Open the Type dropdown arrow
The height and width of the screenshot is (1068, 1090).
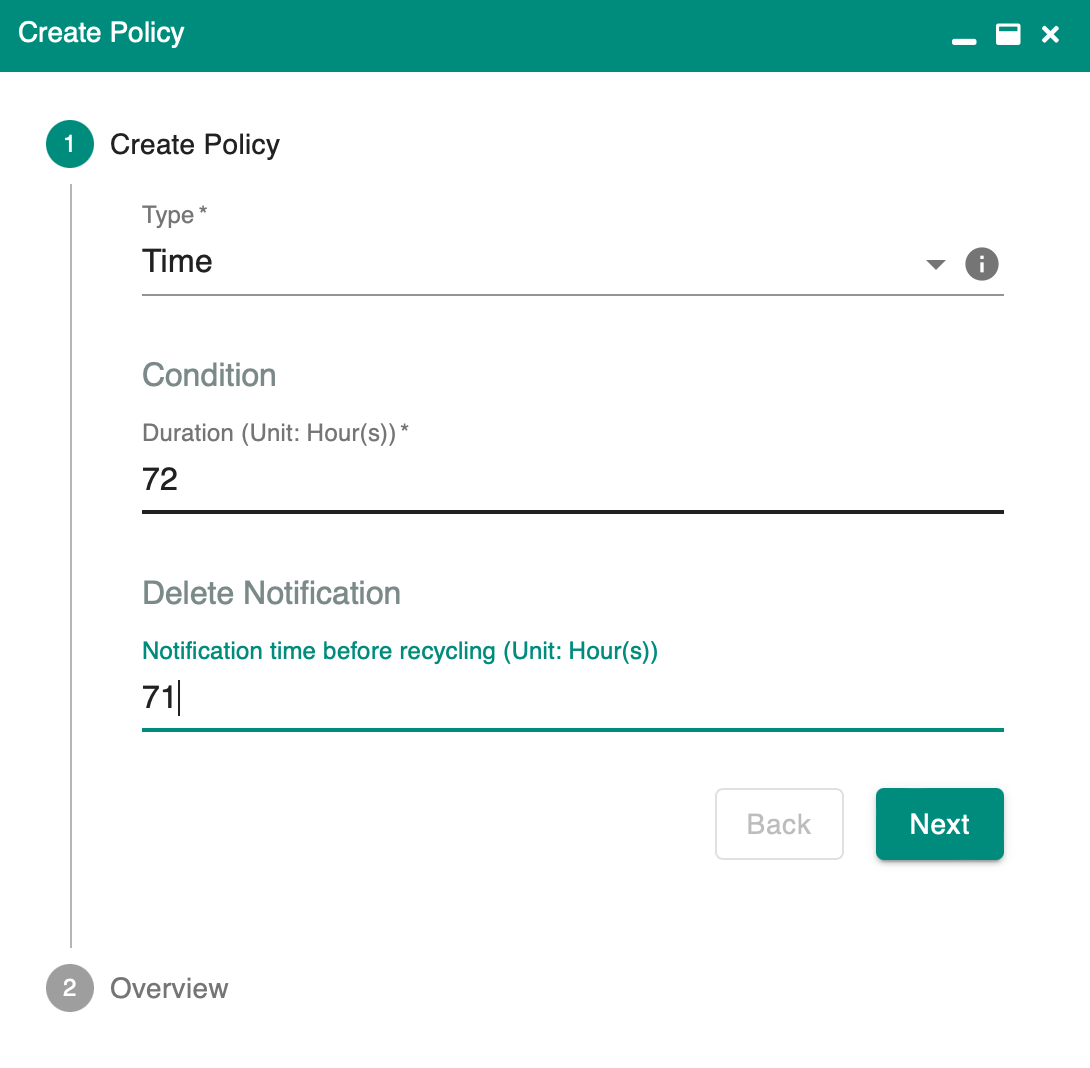coord(936,264)
